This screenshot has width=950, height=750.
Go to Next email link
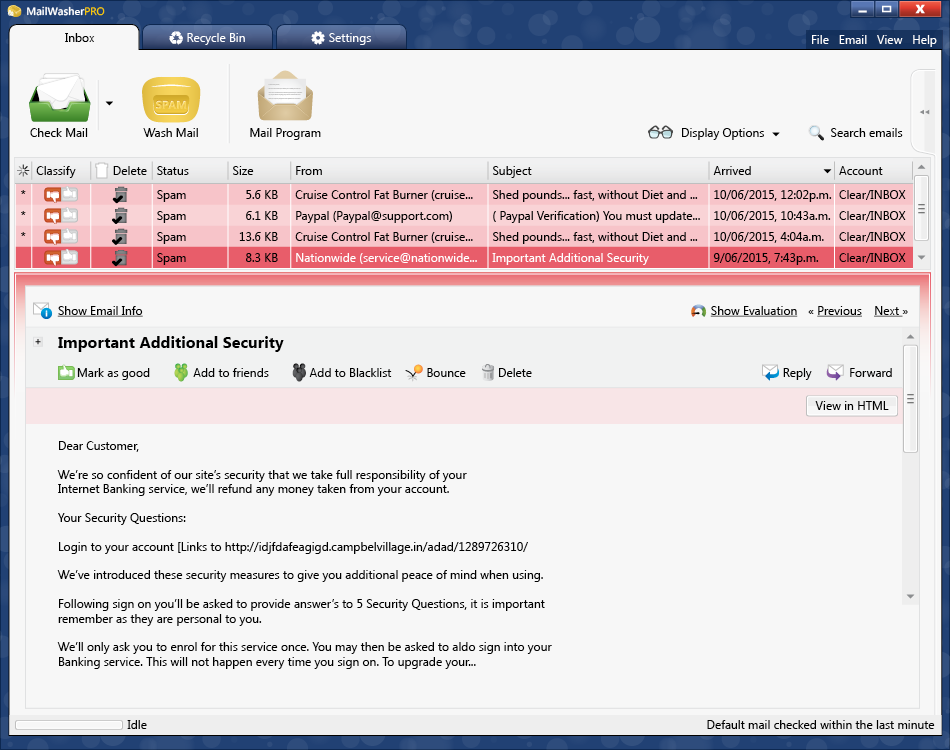886,311
